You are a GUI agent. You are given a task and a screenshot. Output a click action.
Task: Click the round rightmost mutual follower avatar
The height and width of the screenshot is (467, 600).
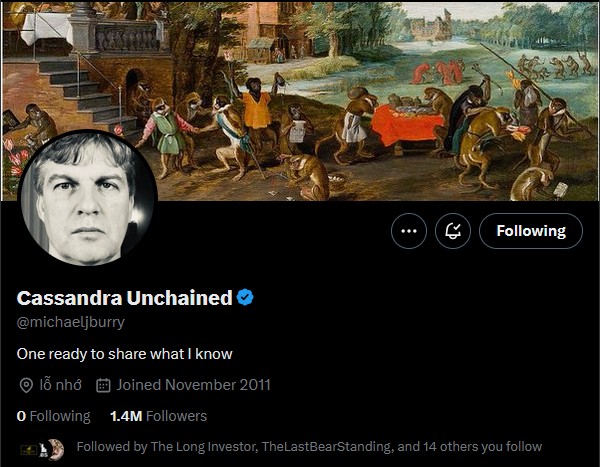tap(56, 446)
